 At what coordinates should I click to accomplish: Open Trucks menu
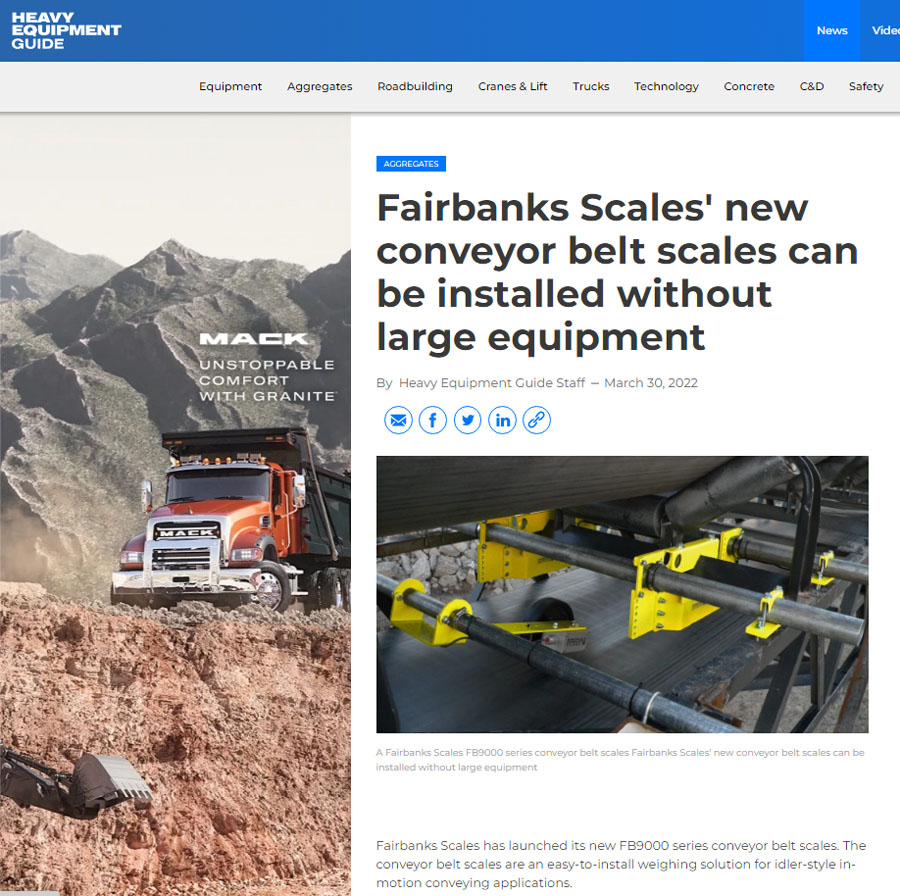[591, 87]
